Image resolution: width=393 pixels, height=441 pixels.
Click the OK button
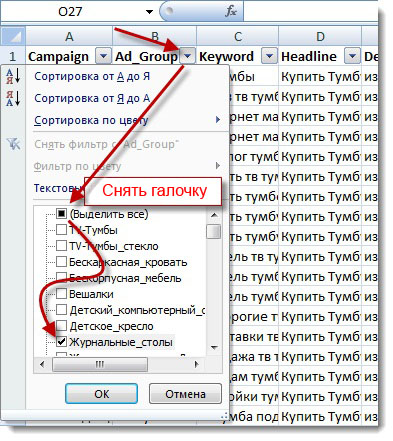pos(101,394)
